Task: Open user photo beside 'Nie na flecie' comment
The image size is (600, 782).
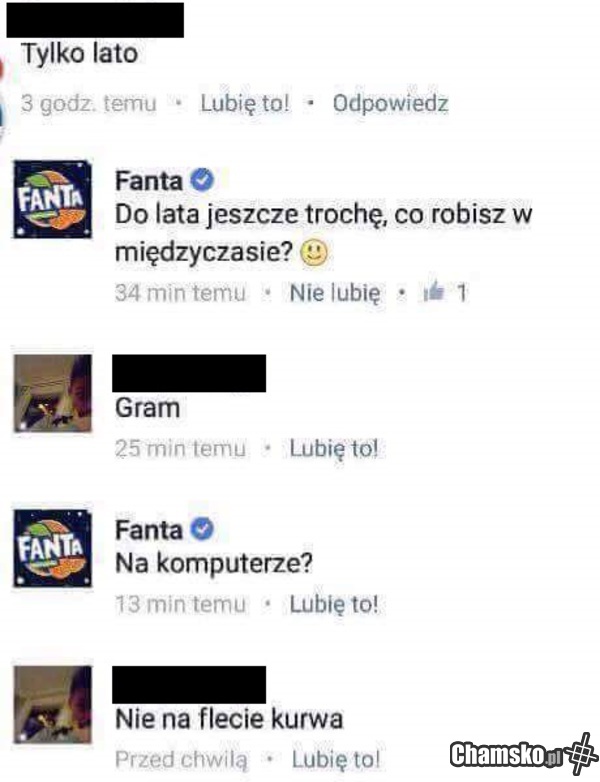Action: [53, 704]
